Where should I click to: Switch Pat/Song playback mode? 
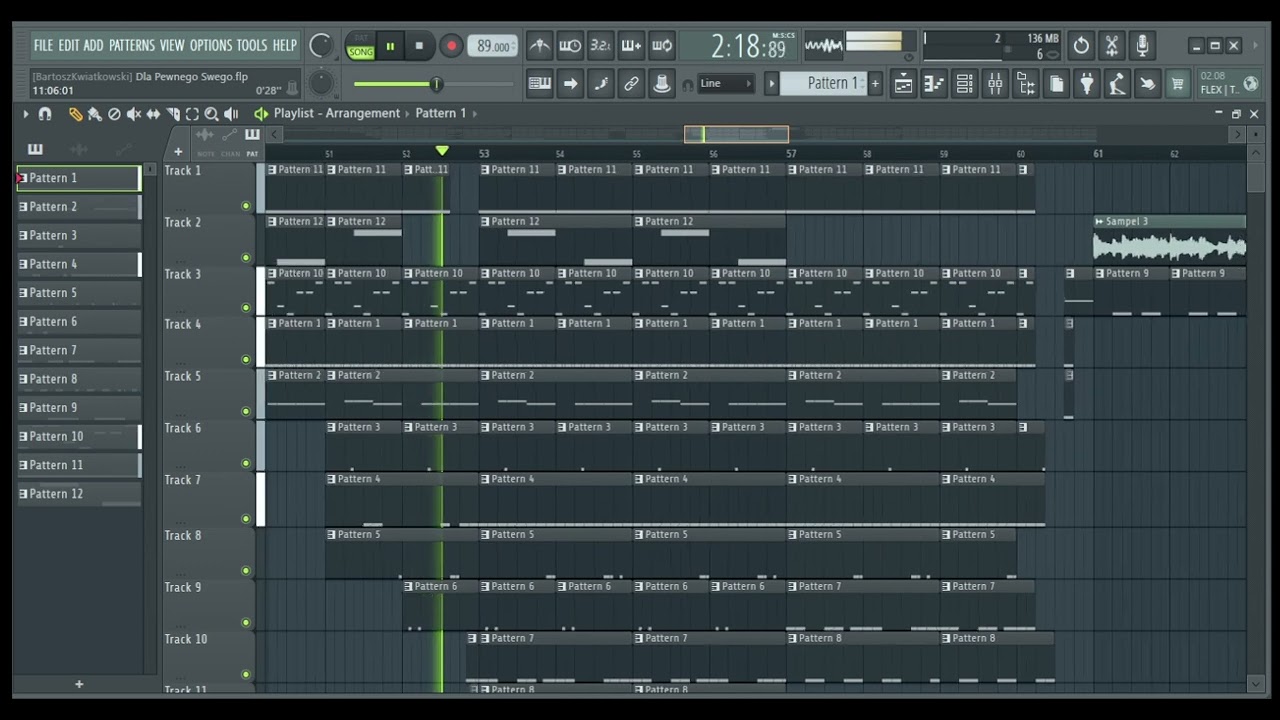360,46
